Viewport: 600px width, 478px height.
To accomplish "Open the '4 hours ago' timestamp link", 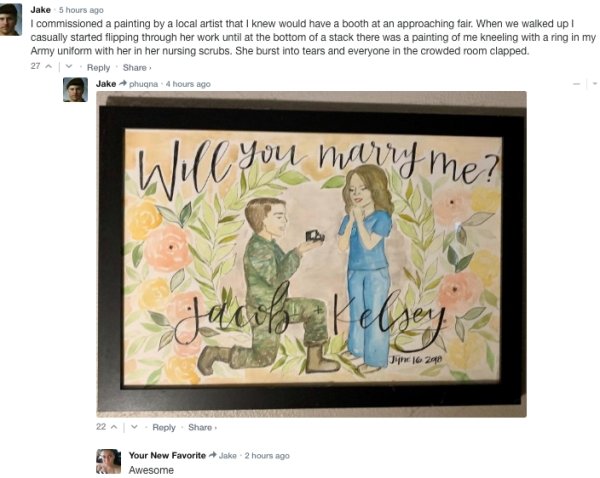I will (188, 84).
